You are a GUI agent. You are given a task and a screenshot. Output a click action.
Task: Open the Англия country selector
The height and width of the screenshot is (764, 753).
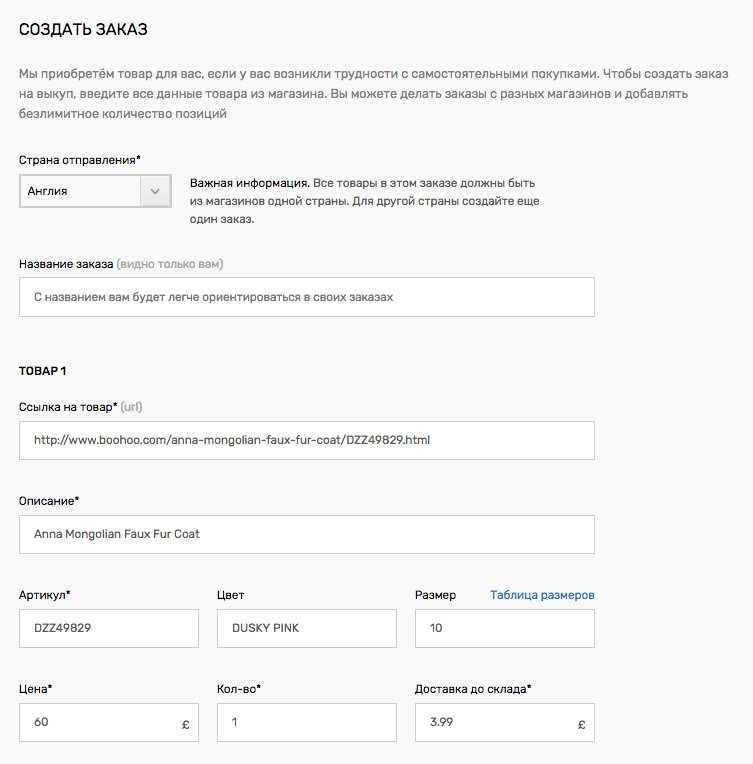tap(95, 191)
